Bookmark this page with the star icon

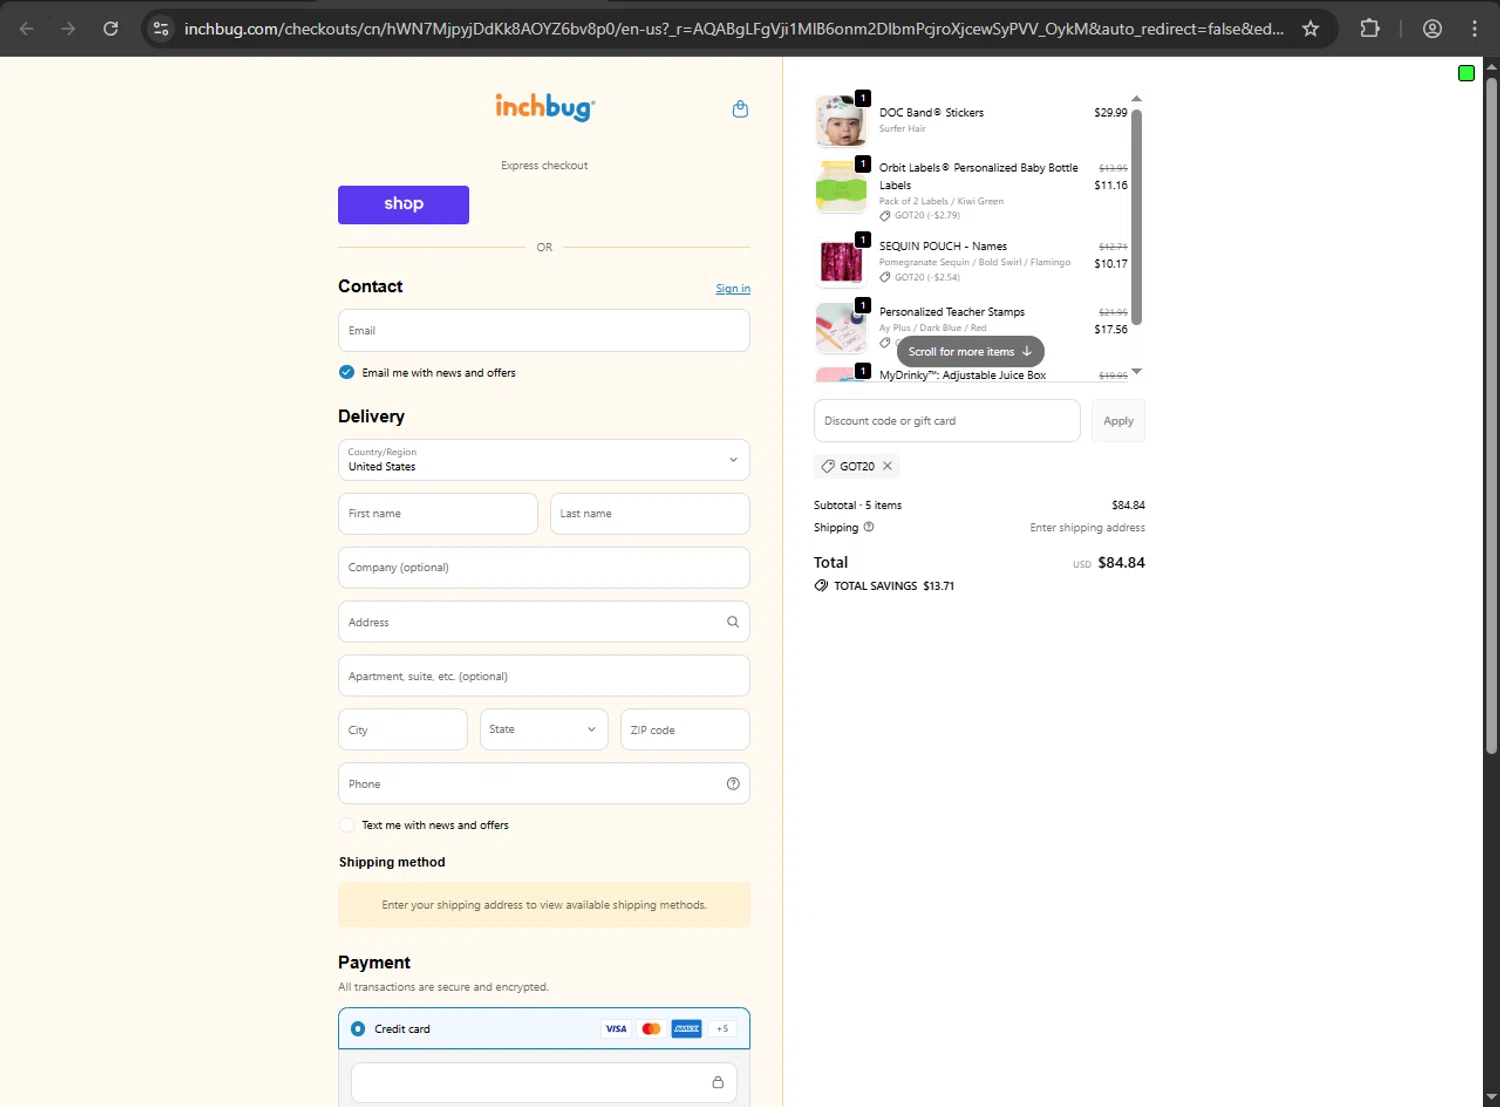point(1310,29)
